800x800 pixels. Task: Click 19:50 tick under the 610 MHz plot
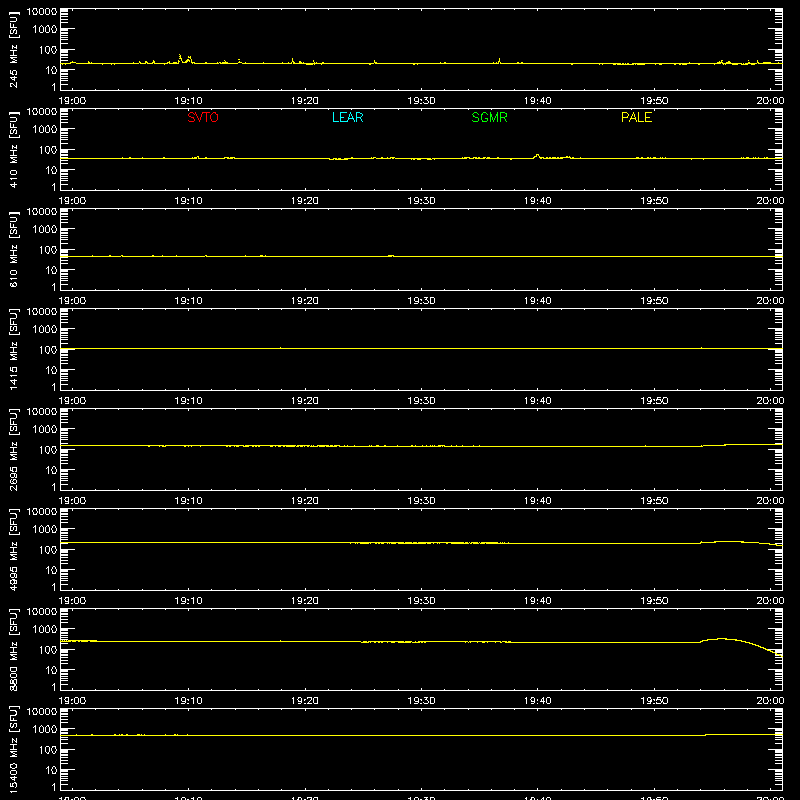pyautogui.click(x=654, y=301)
